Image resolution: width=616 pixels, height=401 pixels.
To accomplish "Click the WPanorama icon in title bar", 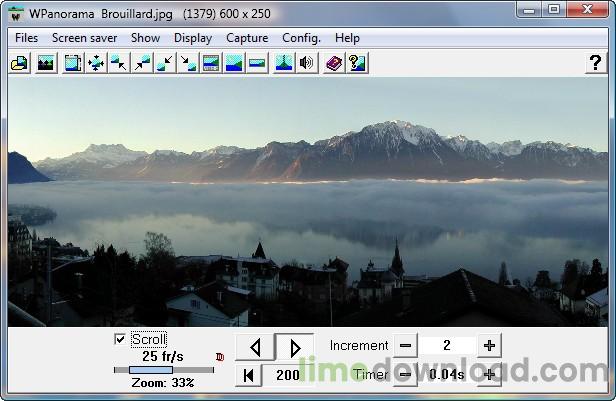I will pyautogui.click(x=16, y=14).
